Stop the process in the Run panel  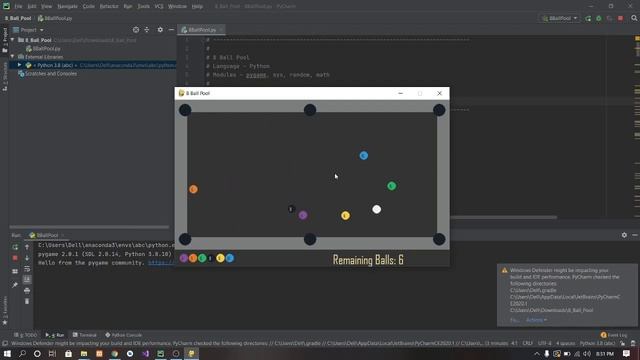pos(15,258)
